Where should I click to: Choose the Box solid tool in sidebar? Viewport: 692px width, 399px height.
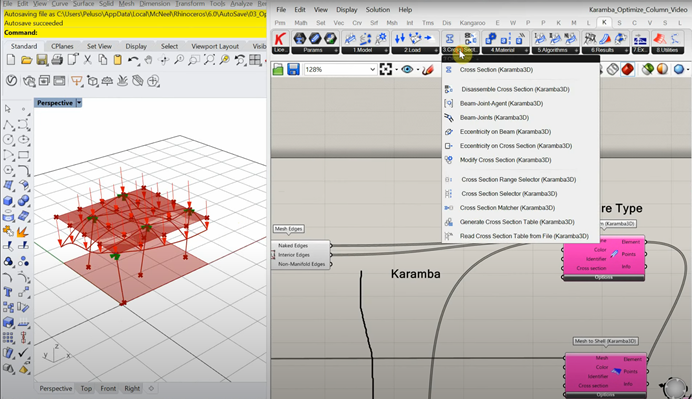point(8,201)
